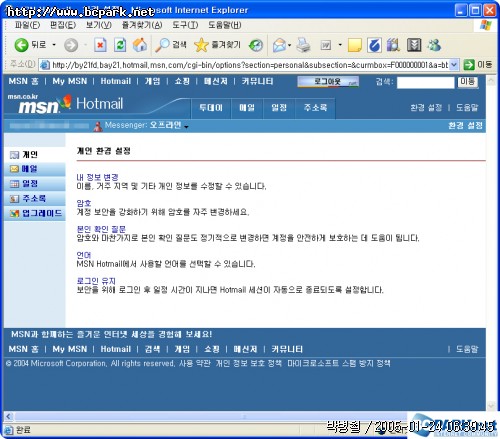
Task: Open the Messenger 오프라인 status dropdown
Action: [x=186, y=127]
